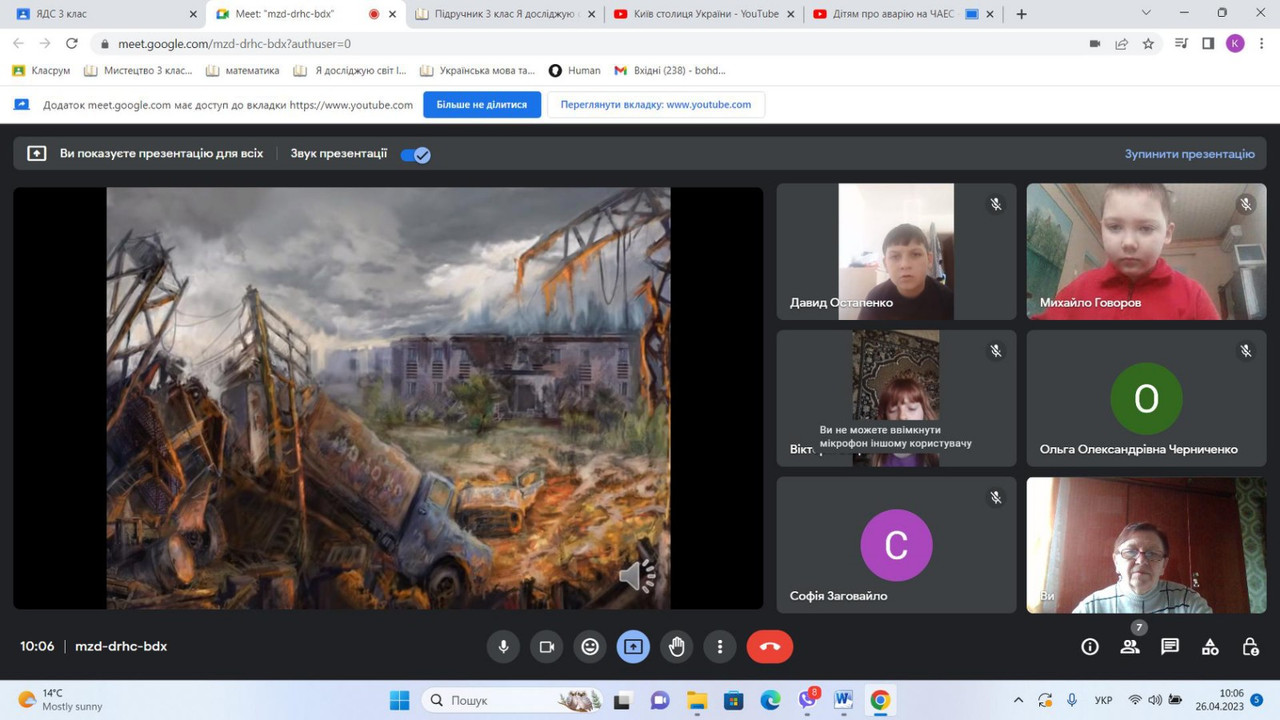Select Давид Остапенко video tile
This screenshot has height=720, width=1280.
896,251
